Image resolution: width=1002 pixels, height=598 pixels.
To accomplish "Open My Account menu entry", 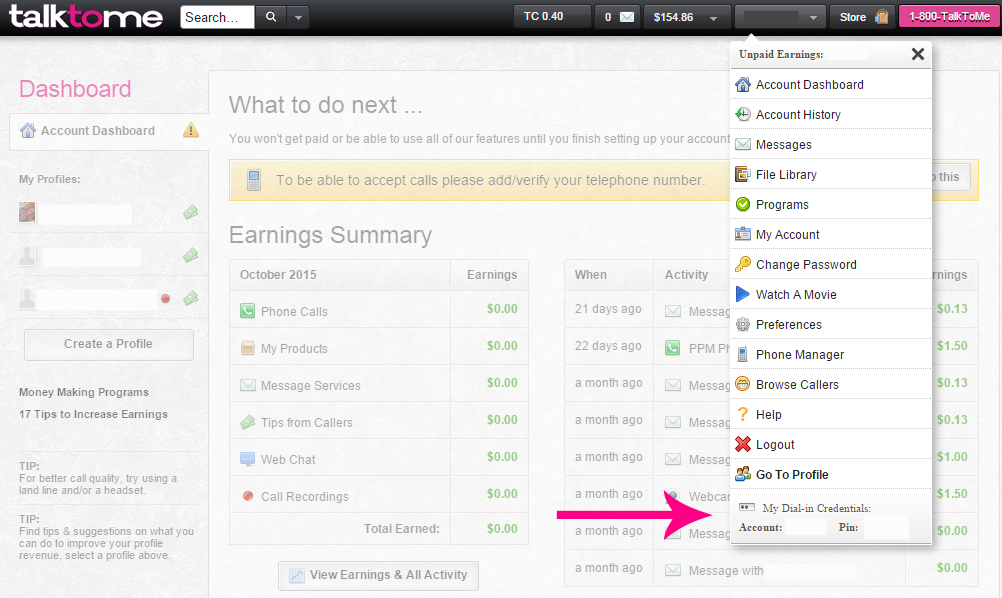I will tap(831, 234).
